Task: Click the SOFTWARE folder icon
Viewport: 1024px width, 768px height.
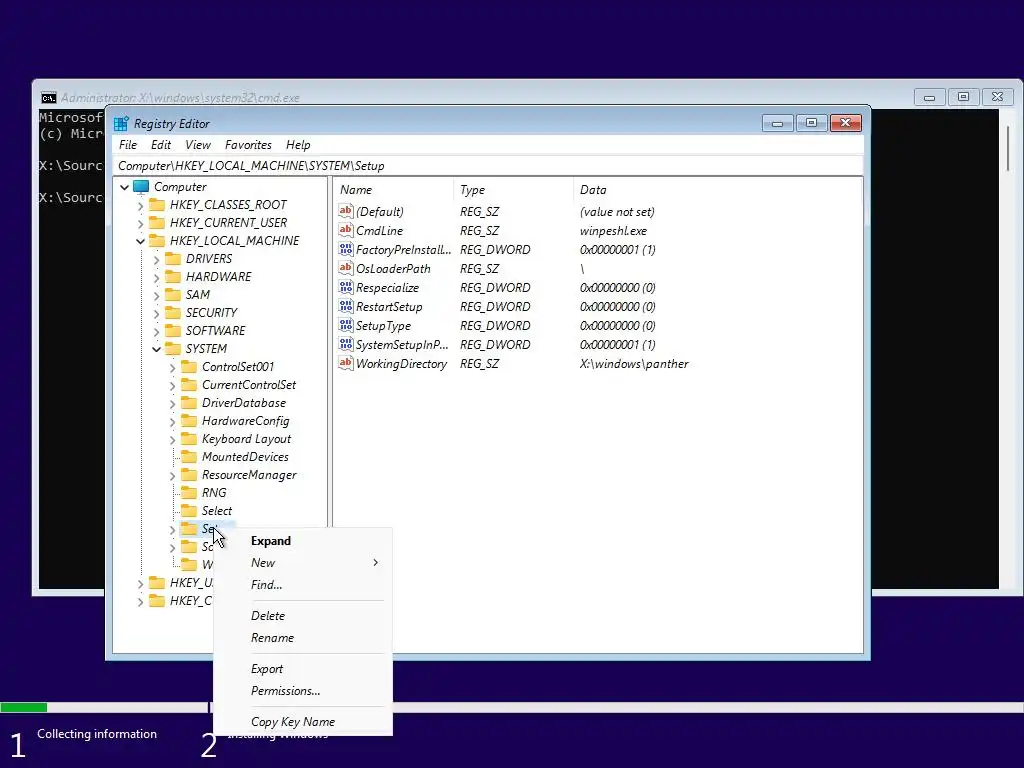Action: (173, 331)
